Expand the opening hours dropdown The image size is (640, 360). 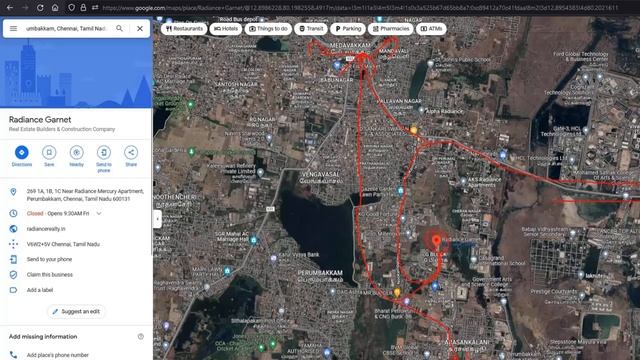pos(99,213)
